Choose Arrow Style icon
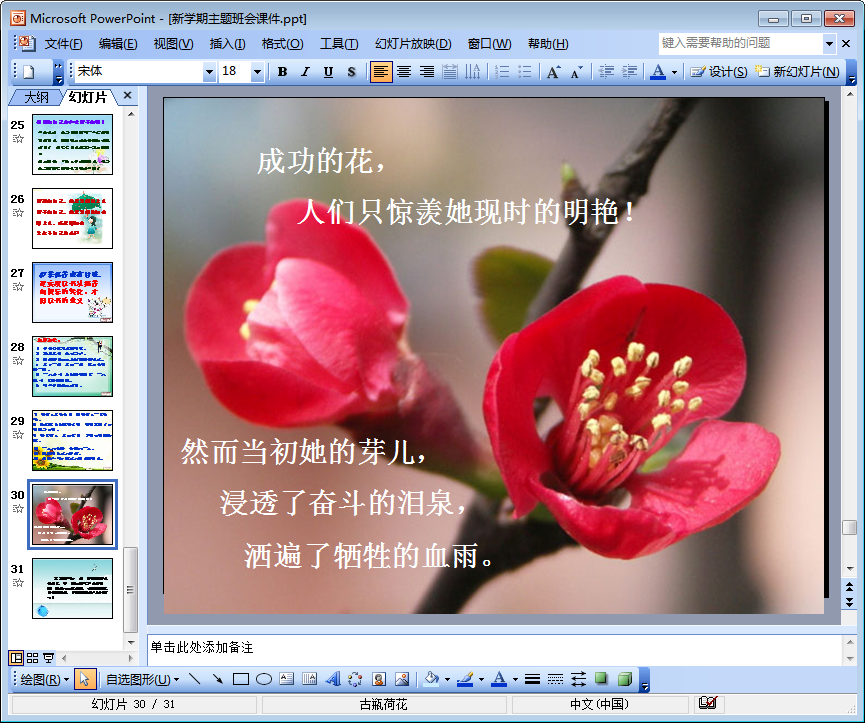Viewport: 865px width, 723px height. point(579,679)
